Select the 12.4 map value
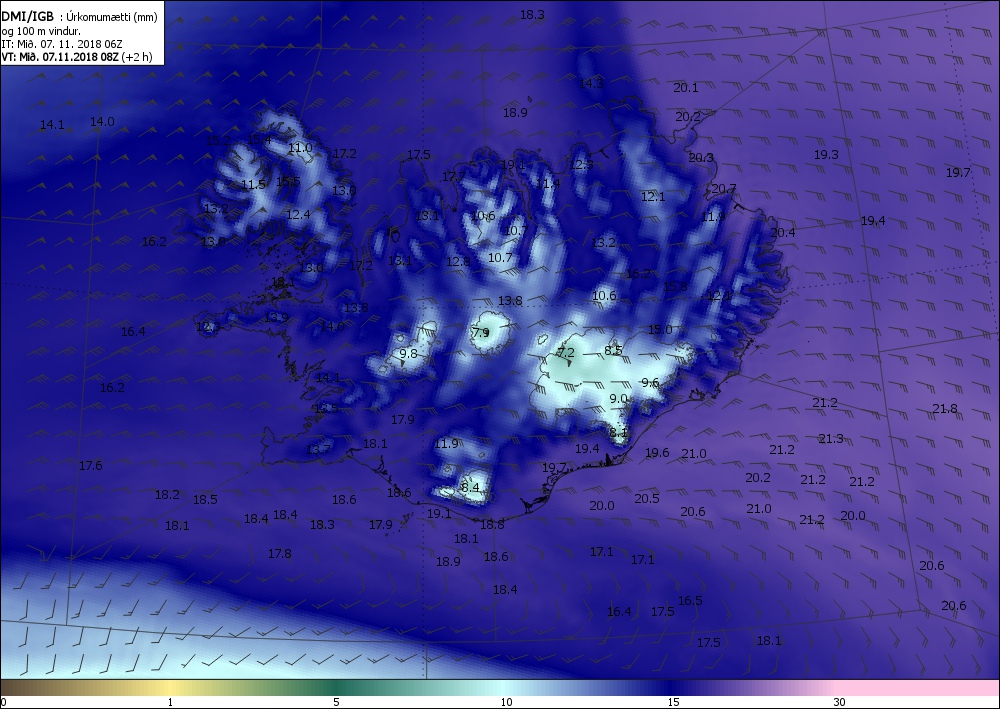Viewport: 1000px width, 709px height. click(298, 215)
